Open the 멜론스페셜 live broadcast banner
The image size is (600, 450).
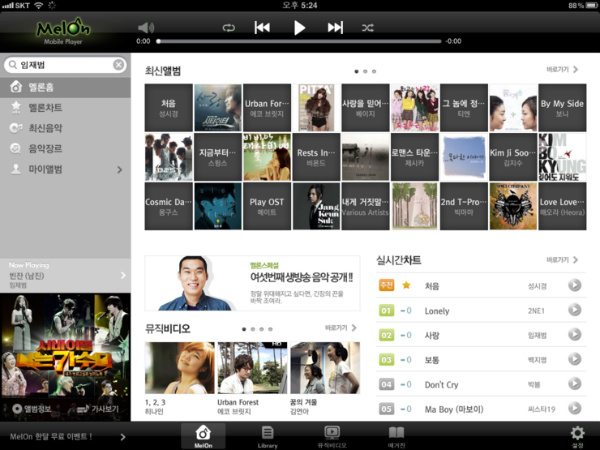tap(252, 283)
